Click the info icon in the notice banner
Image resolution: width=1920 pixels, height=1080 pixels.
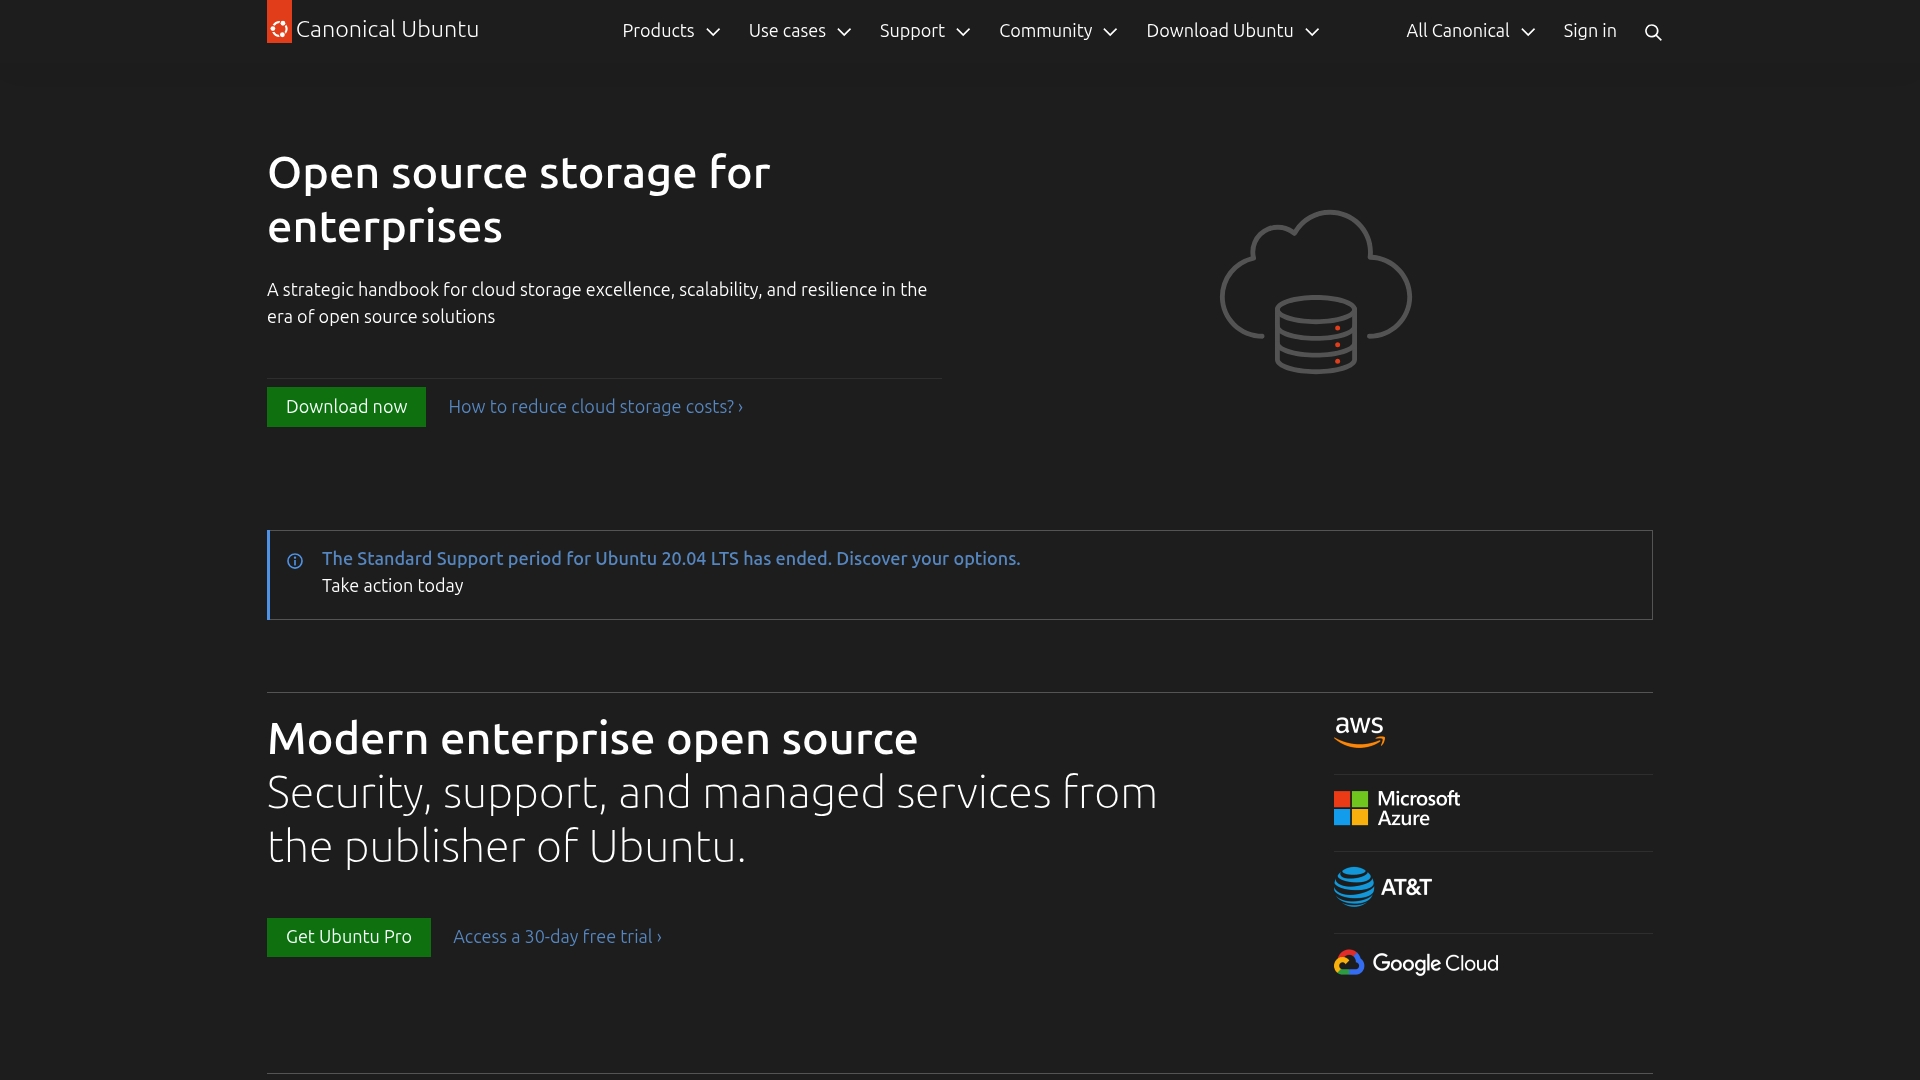click(295, 562)
